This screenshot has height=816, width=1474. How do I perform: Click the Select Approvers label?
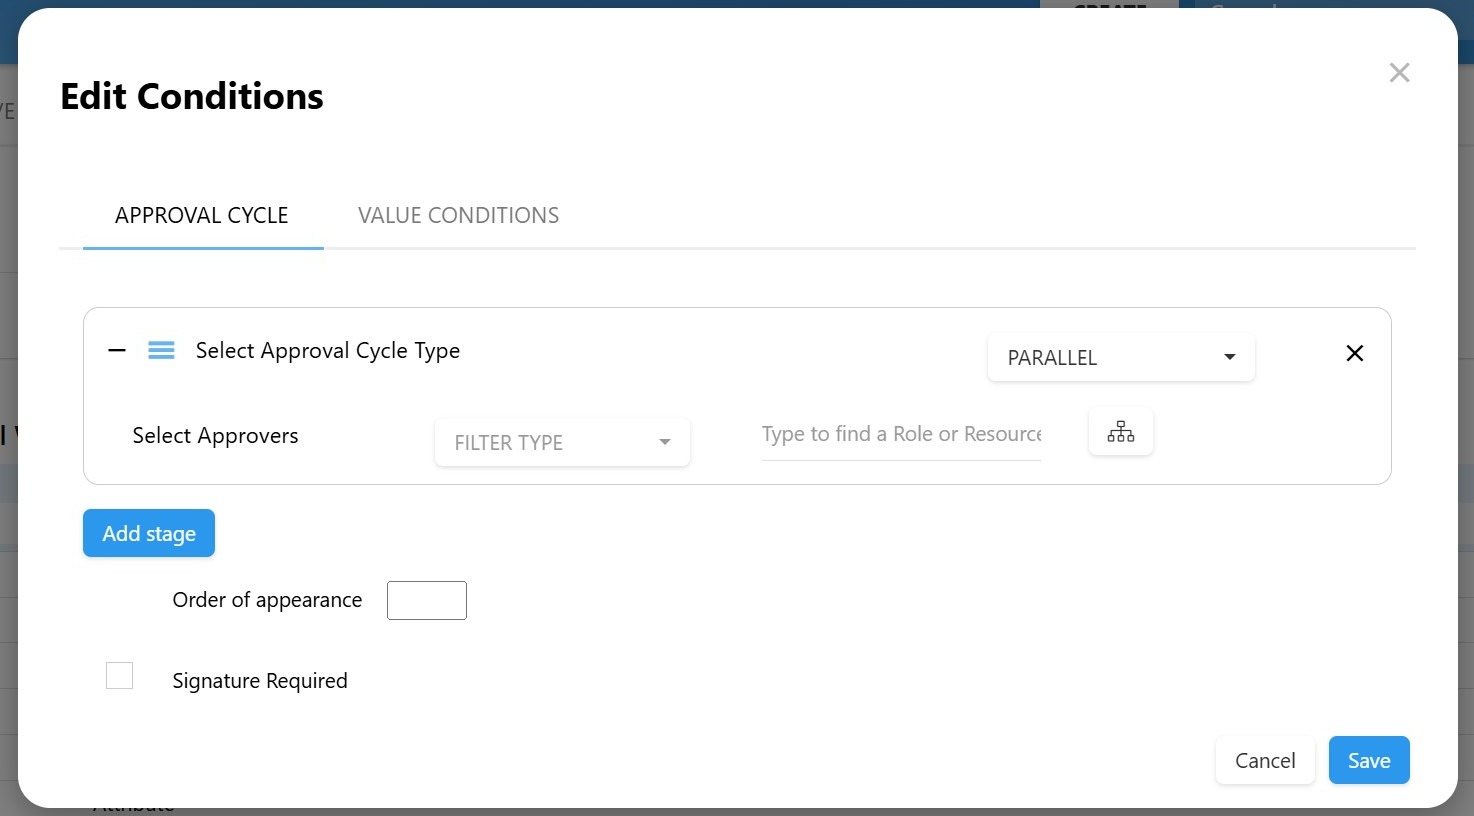(x=215, y=436)
